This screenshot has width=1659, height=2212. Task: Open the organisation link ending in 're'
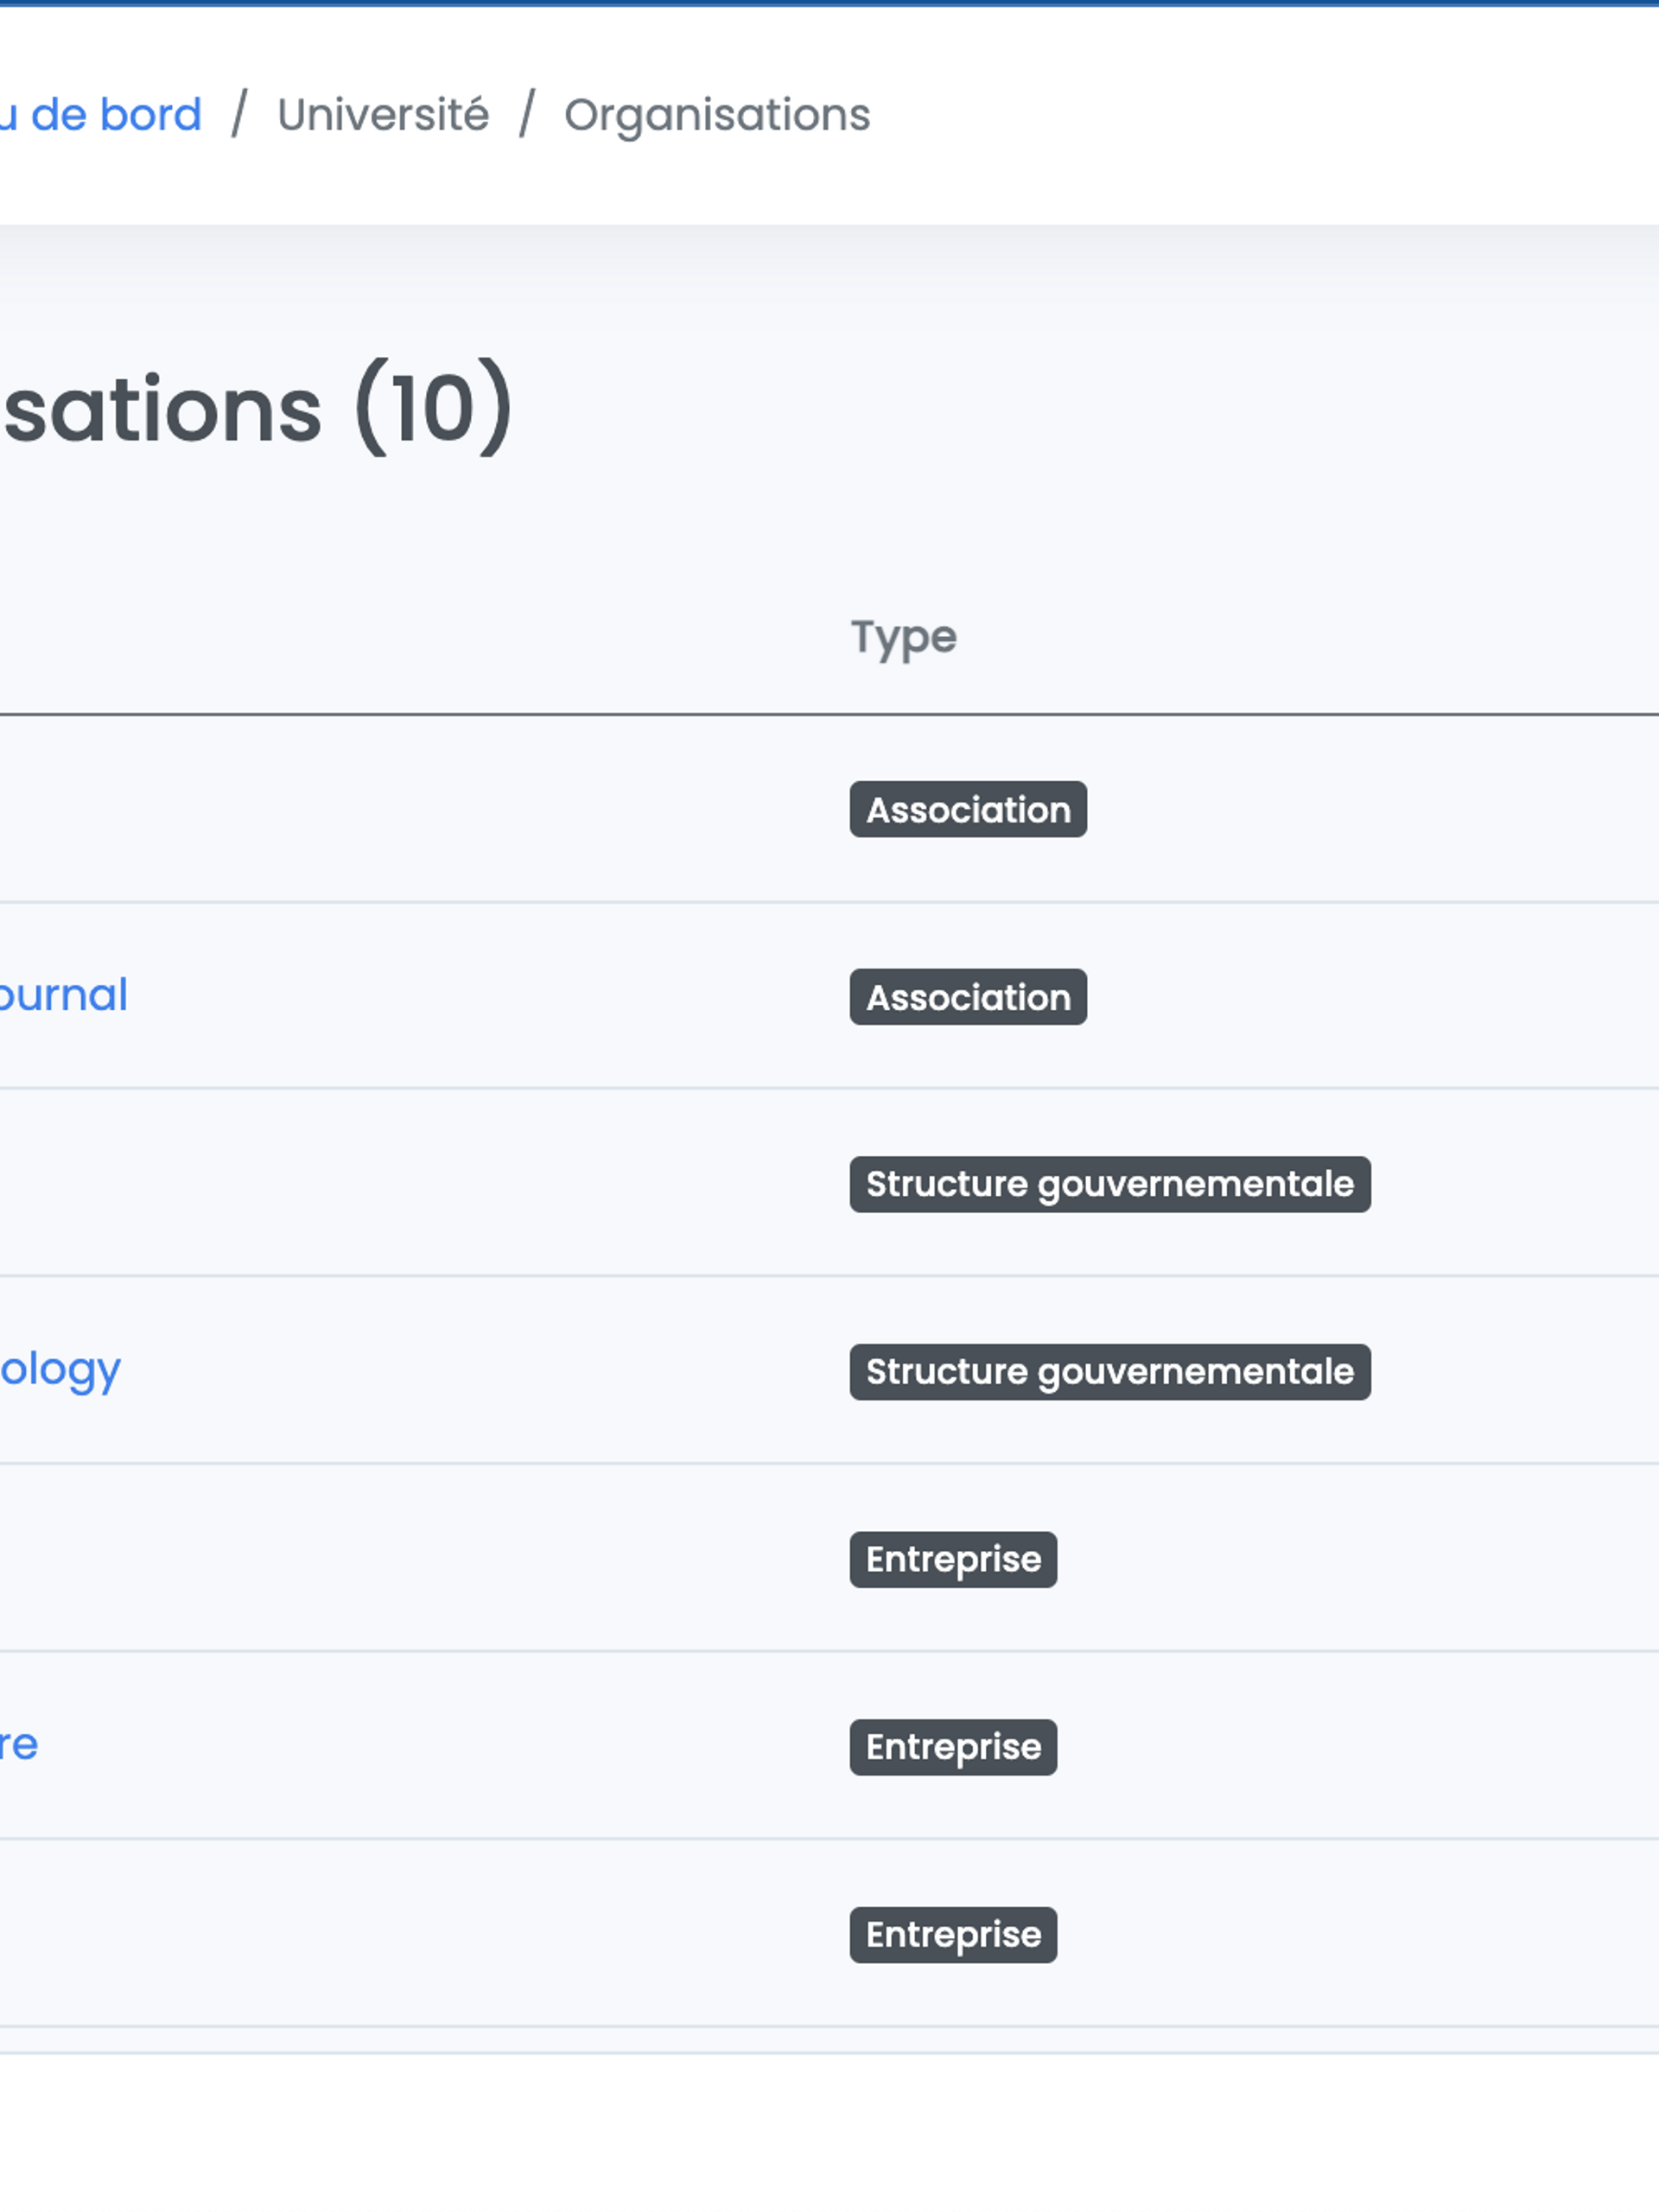point(18,1745)
